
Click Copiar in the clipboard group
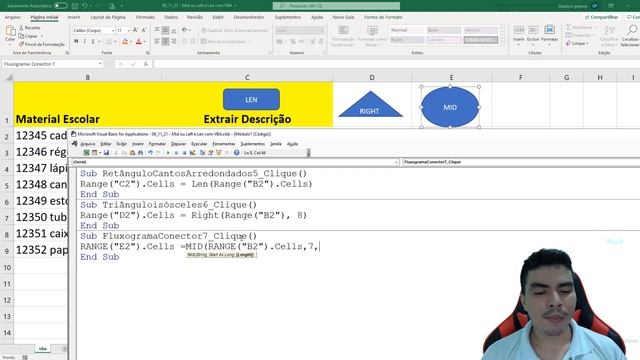29,36
